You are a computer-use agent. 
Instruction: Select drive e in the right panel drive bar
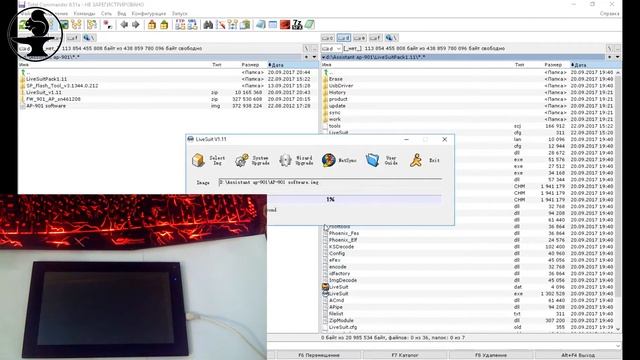pyautogui.click(x=360, y=38)
